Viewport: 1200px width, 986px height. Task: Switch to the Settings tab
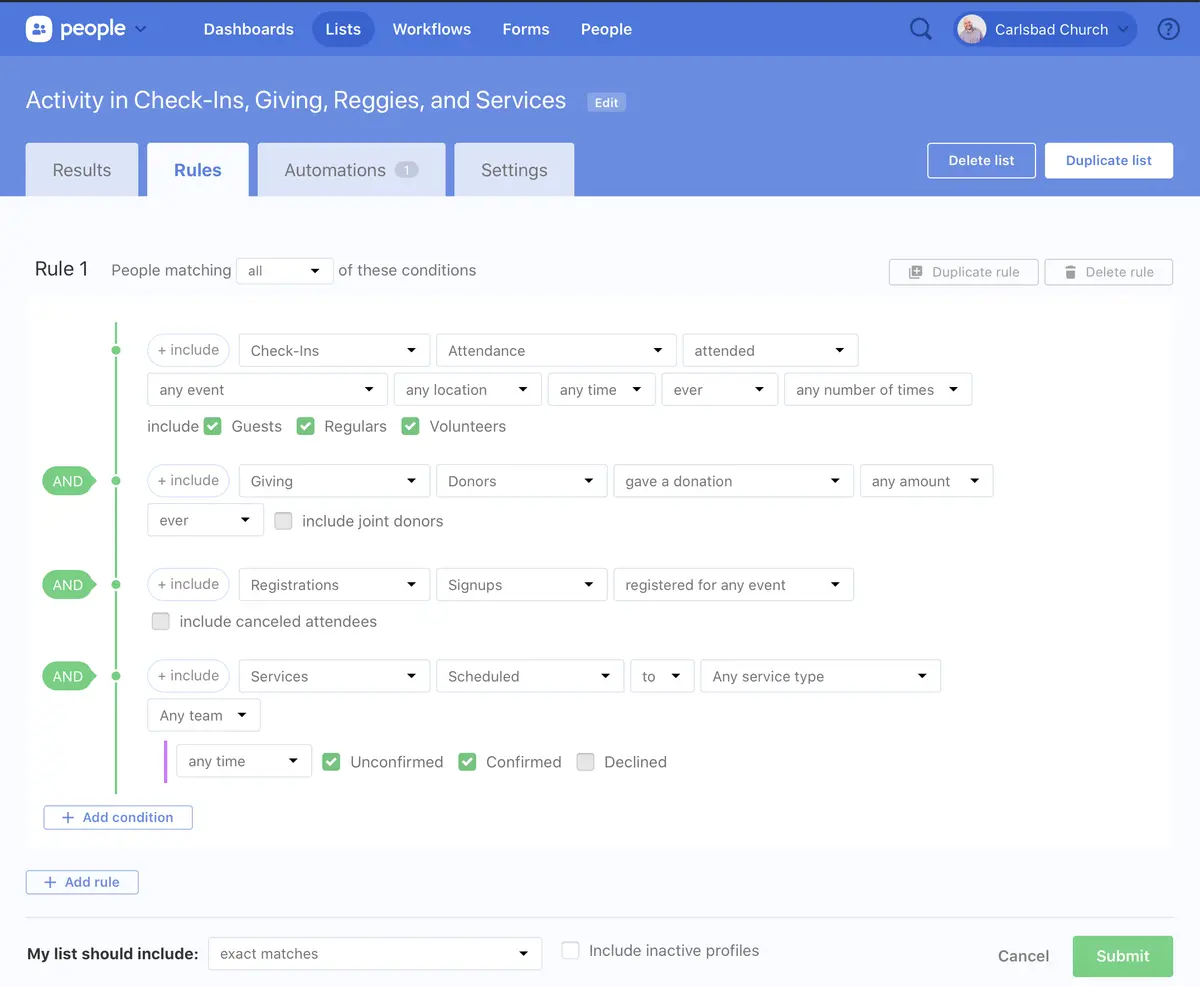point(514,170)
